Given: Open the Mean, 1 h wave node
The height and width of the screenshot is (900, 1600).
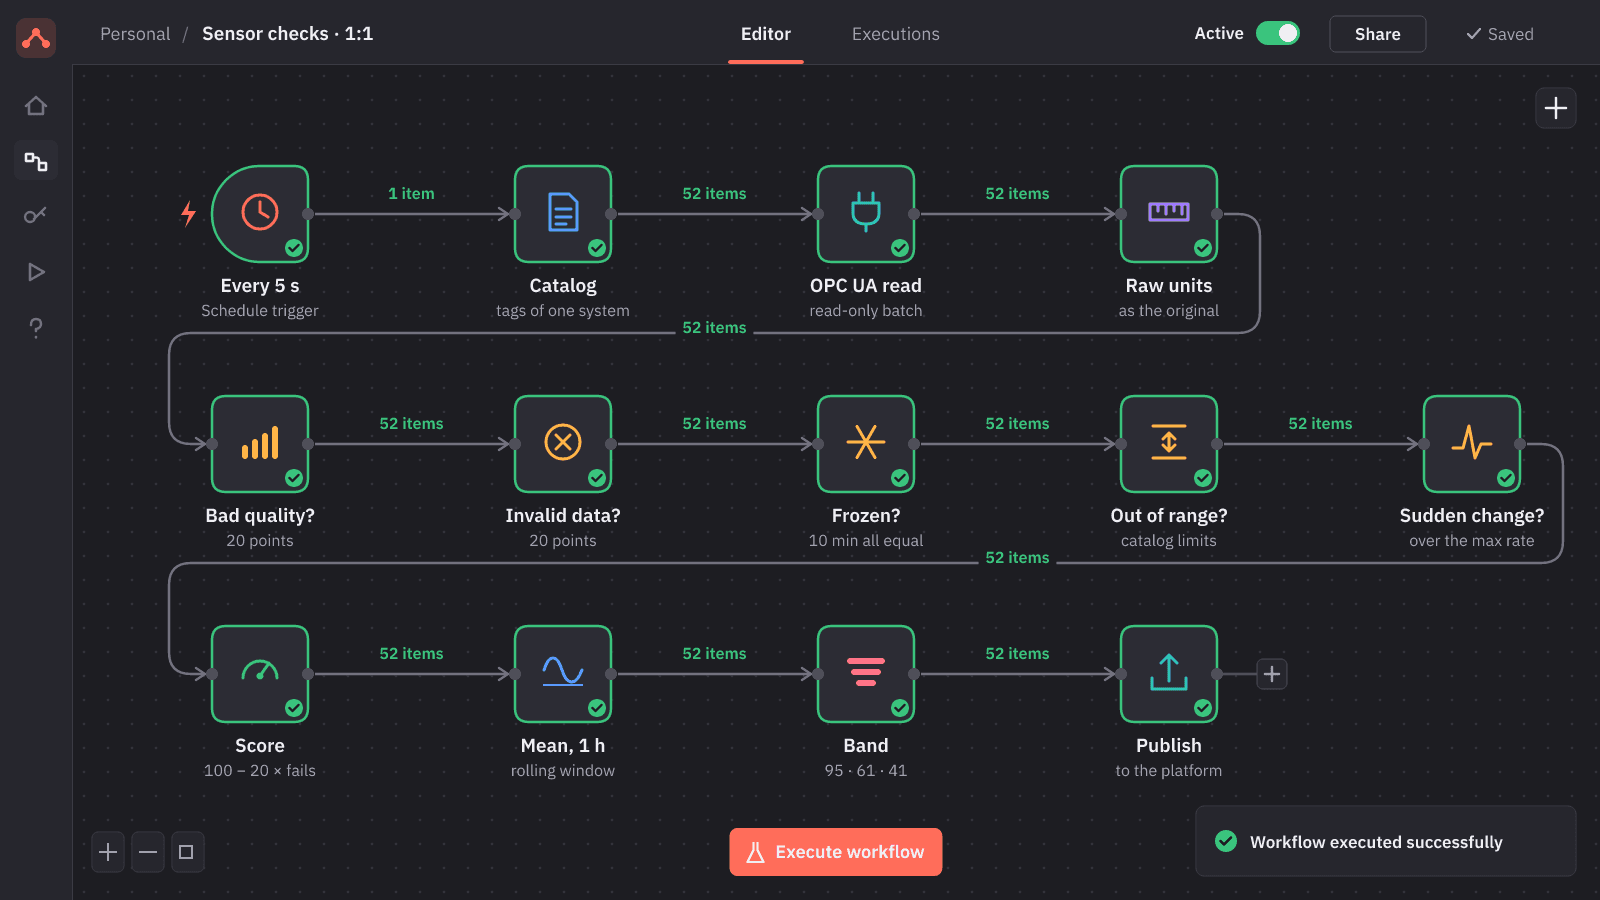Looking at the screenshot, I should click(x=563, y=674).
